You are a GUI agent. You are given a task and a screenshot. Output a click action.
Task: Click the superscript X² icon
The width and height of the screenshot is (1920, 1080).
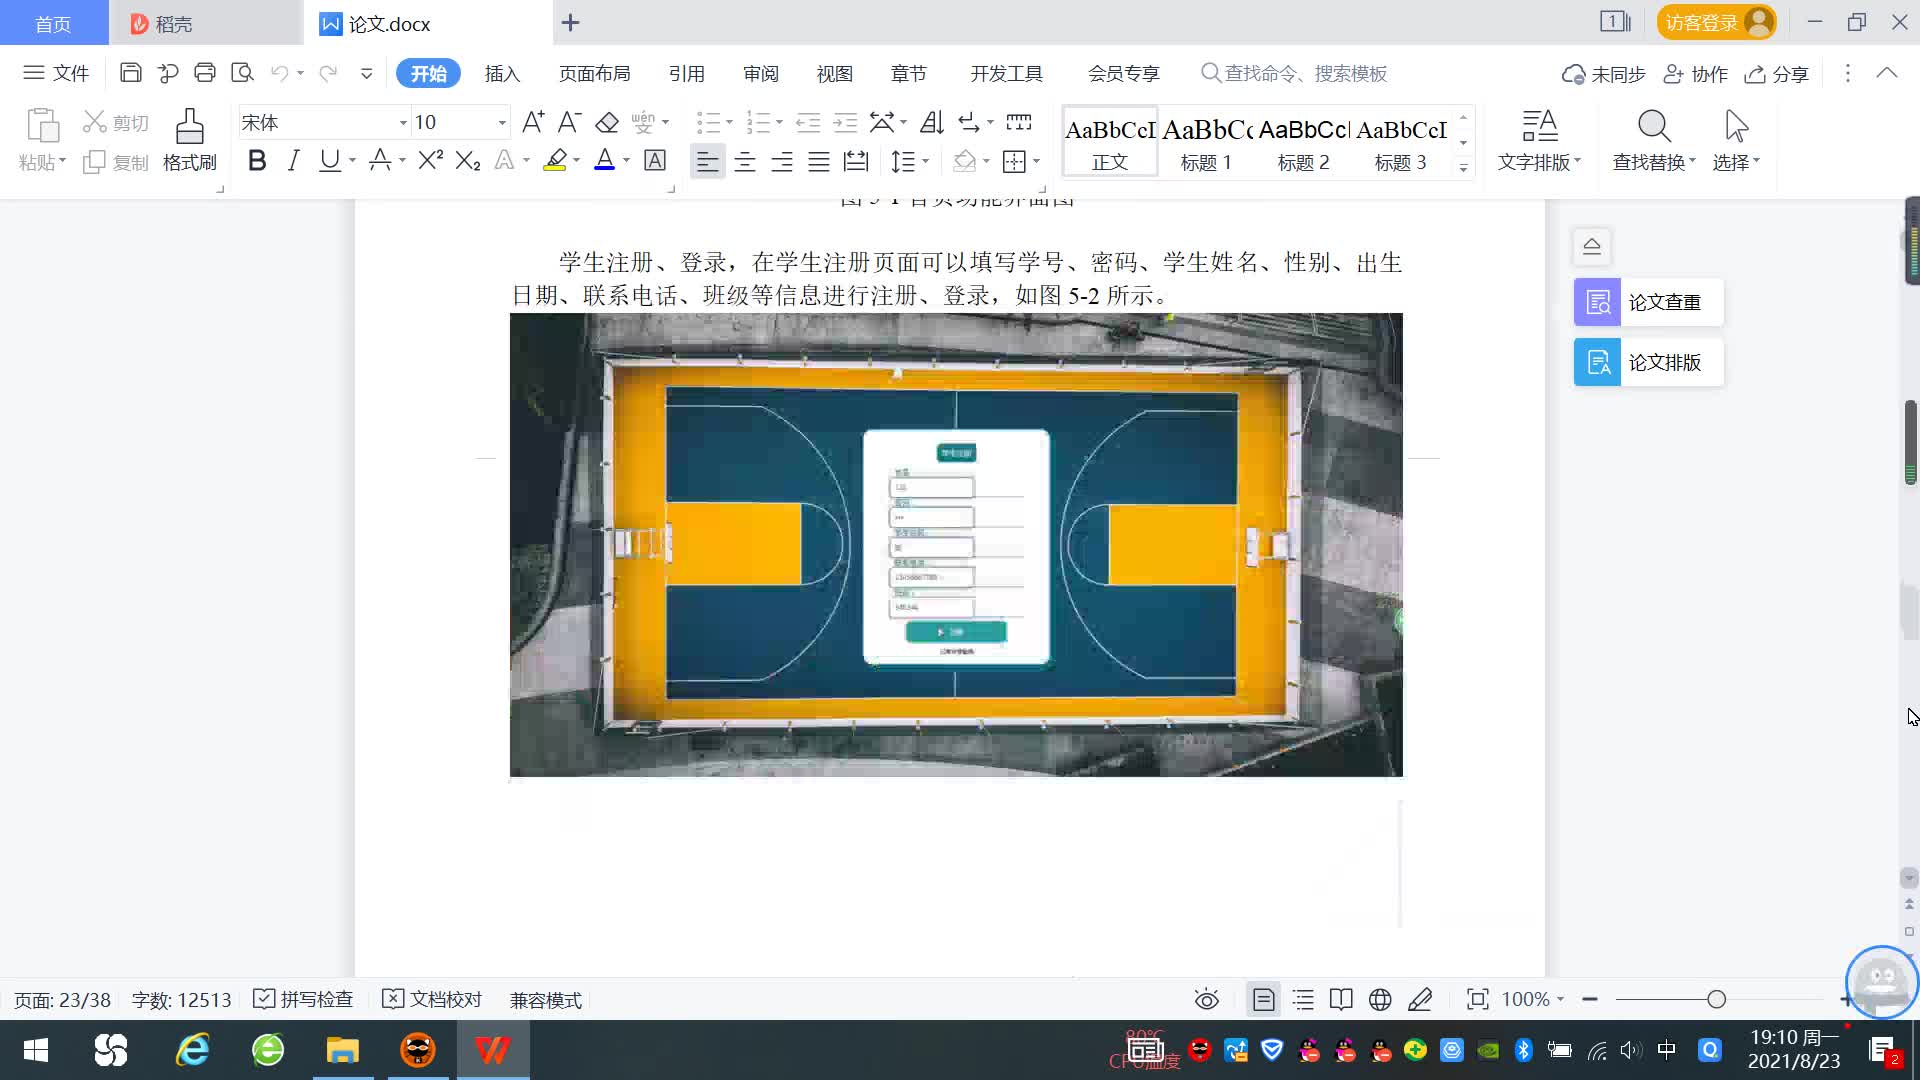(430, 161)
